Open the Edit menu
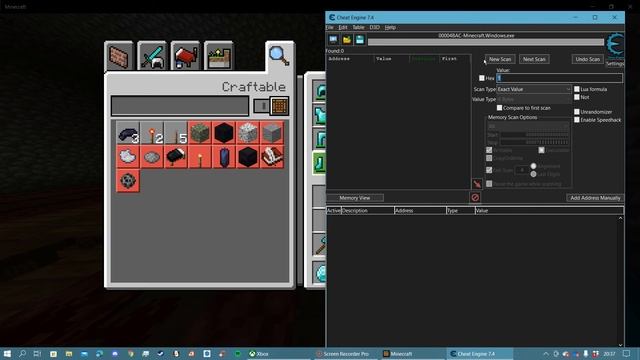The width and height of the screenshot is (640, 360). pos(343,27)
